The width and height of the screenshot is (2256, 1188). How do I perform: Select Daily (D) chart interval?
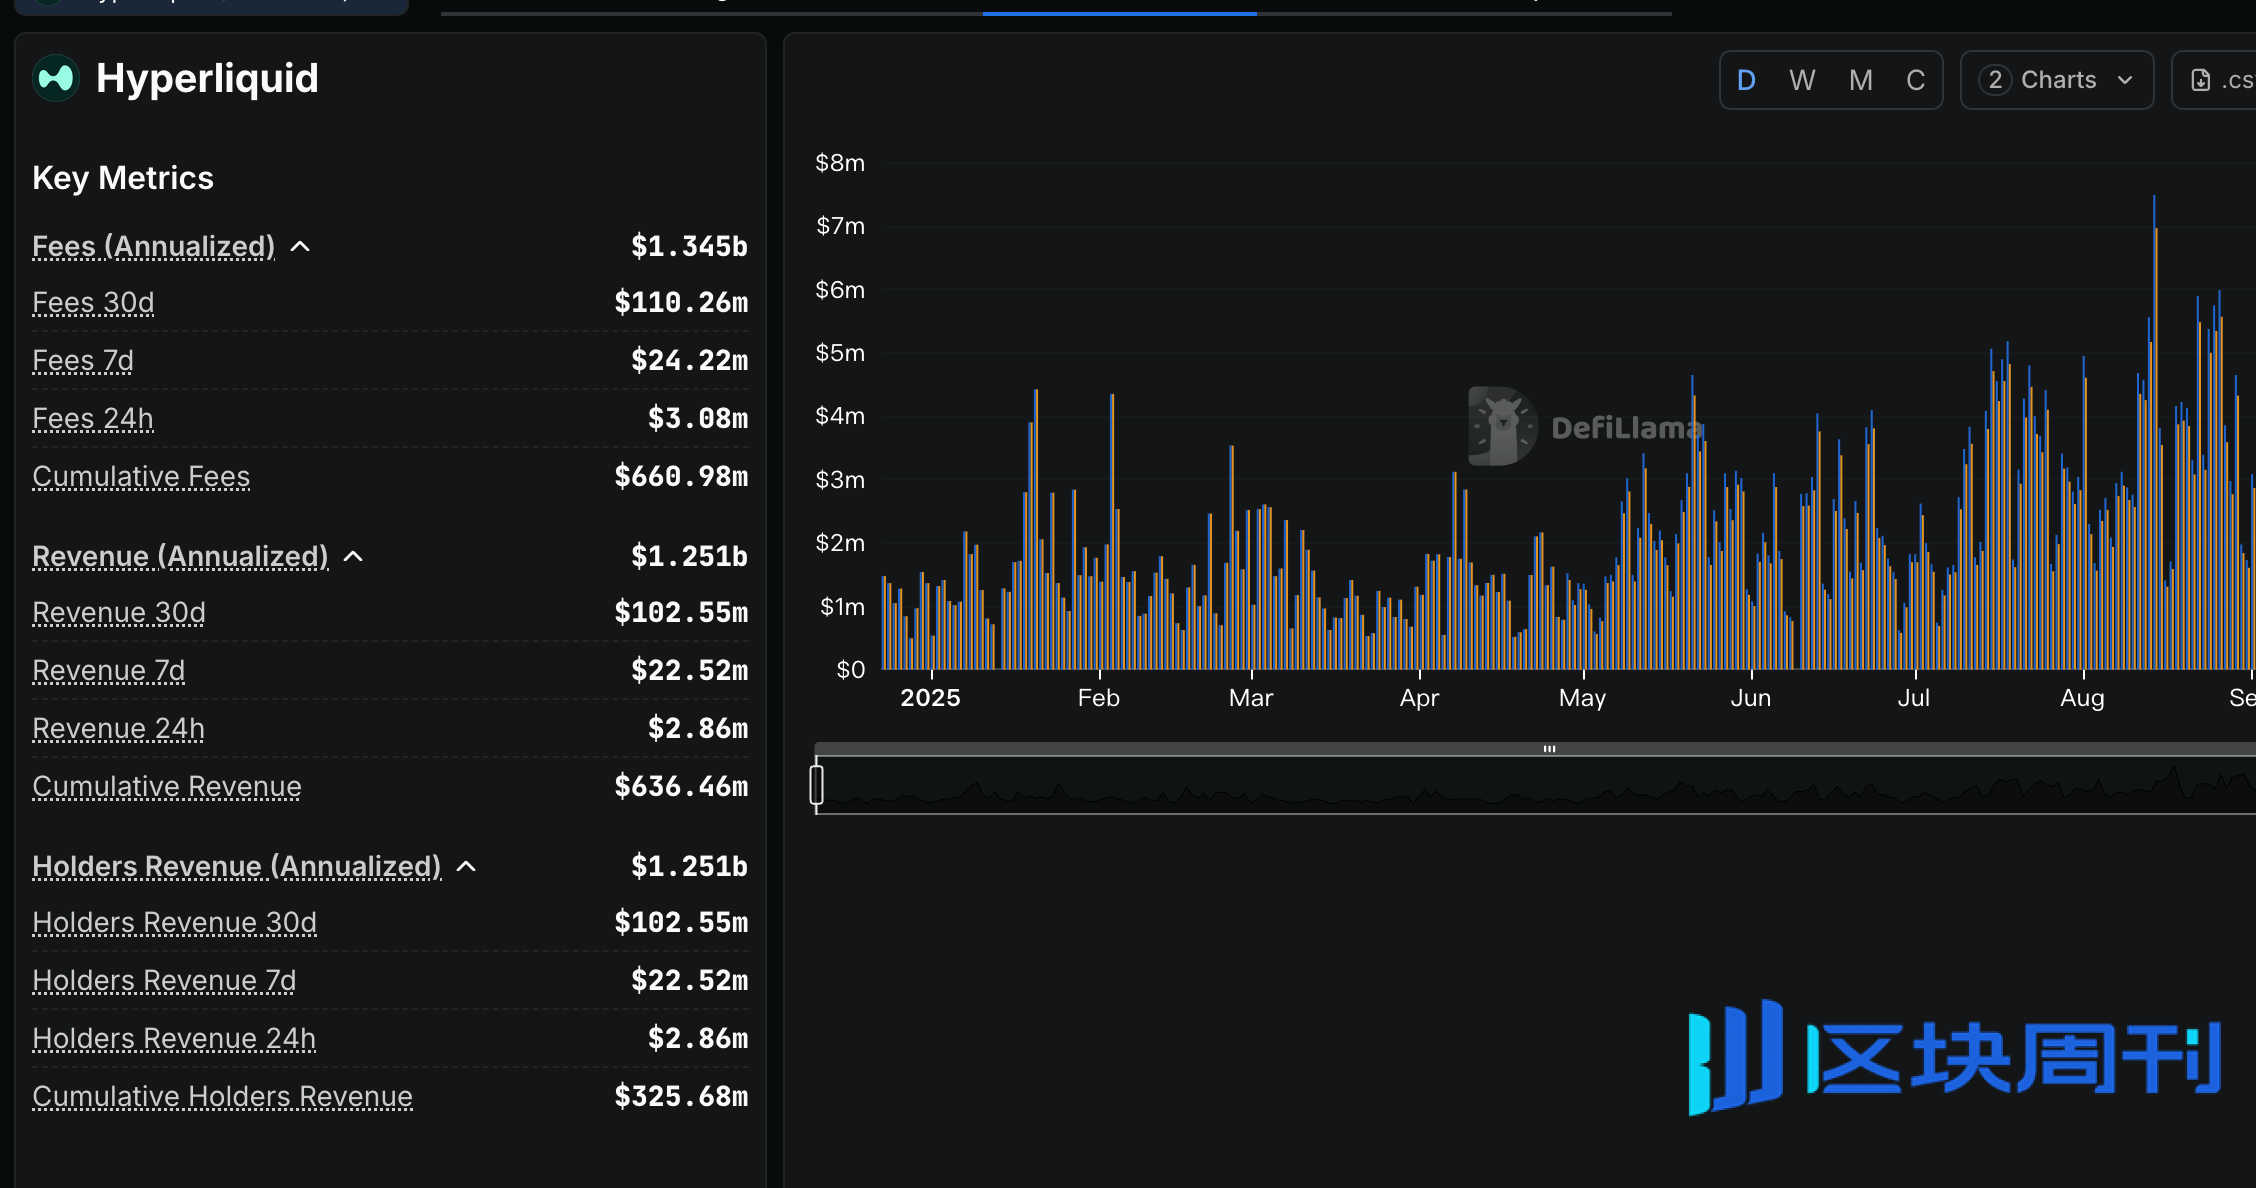click(x=1746, y=80)
